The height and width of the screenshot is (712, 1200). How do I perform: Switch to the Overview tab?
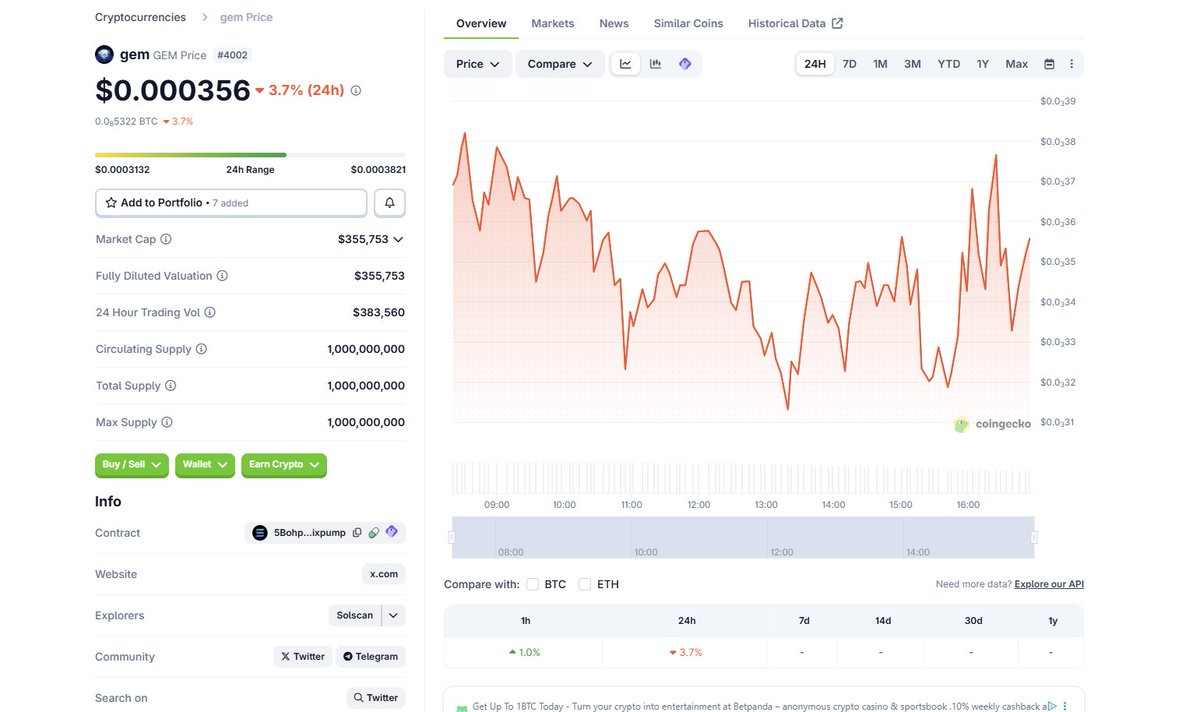pos(481,23)
